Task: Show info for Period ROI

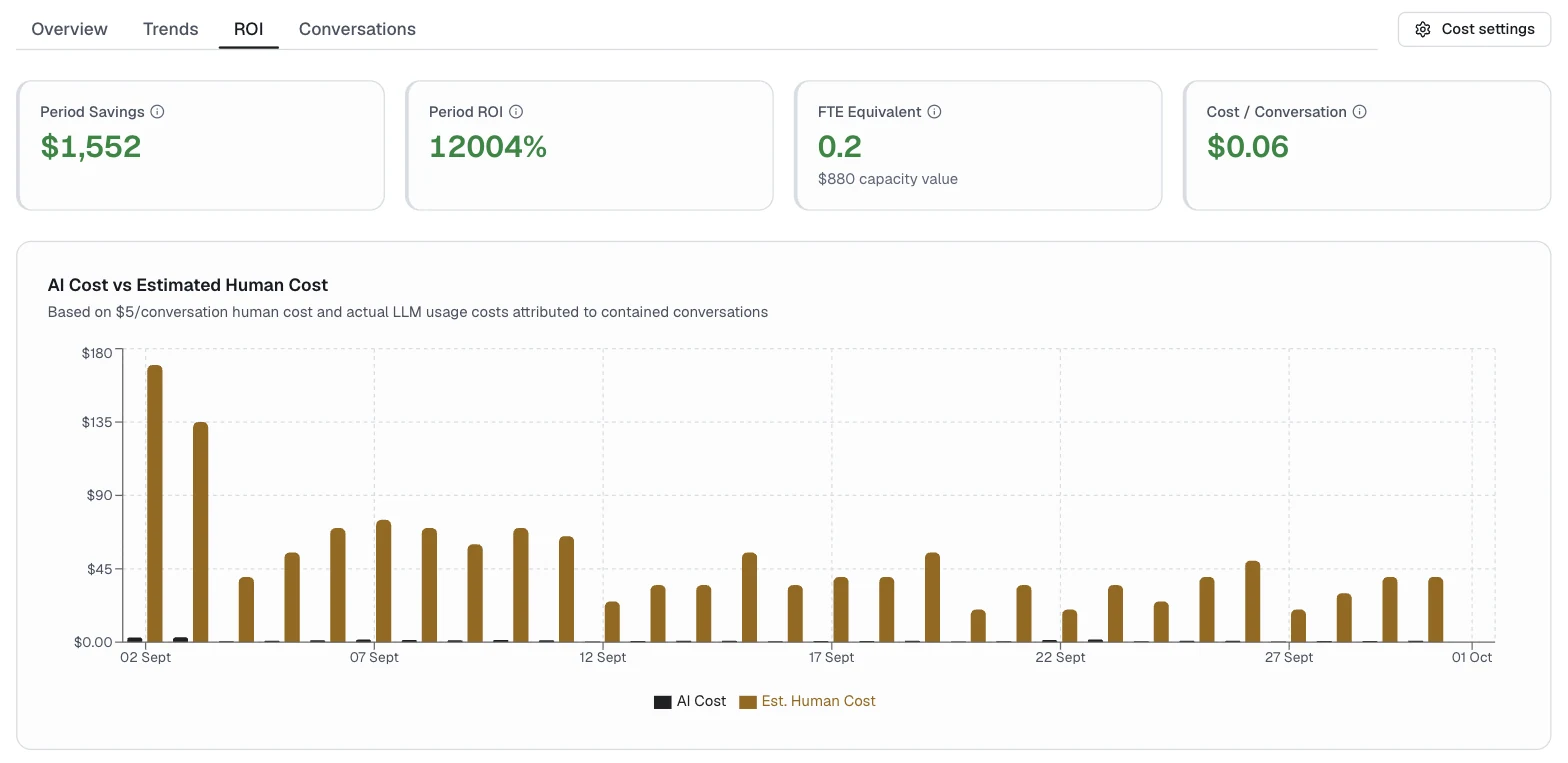Action: [x=516, y=112]
